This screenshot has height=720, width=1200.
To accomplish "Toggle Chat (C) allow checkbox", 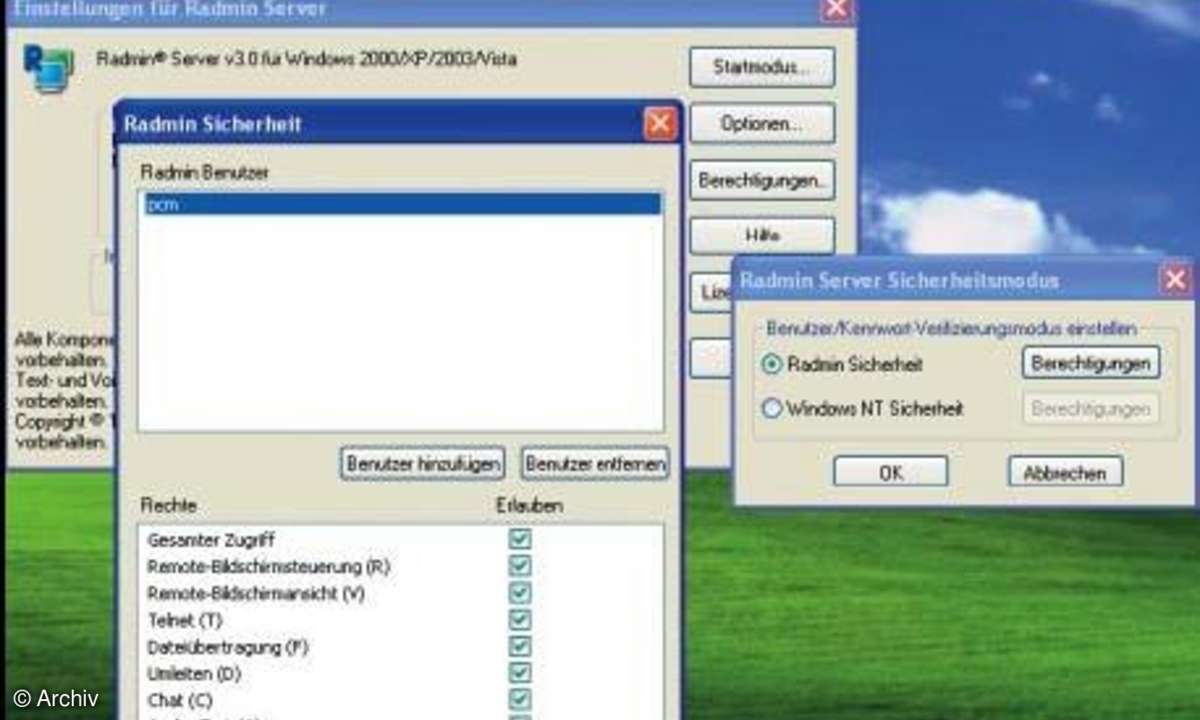I will (520, 700).
